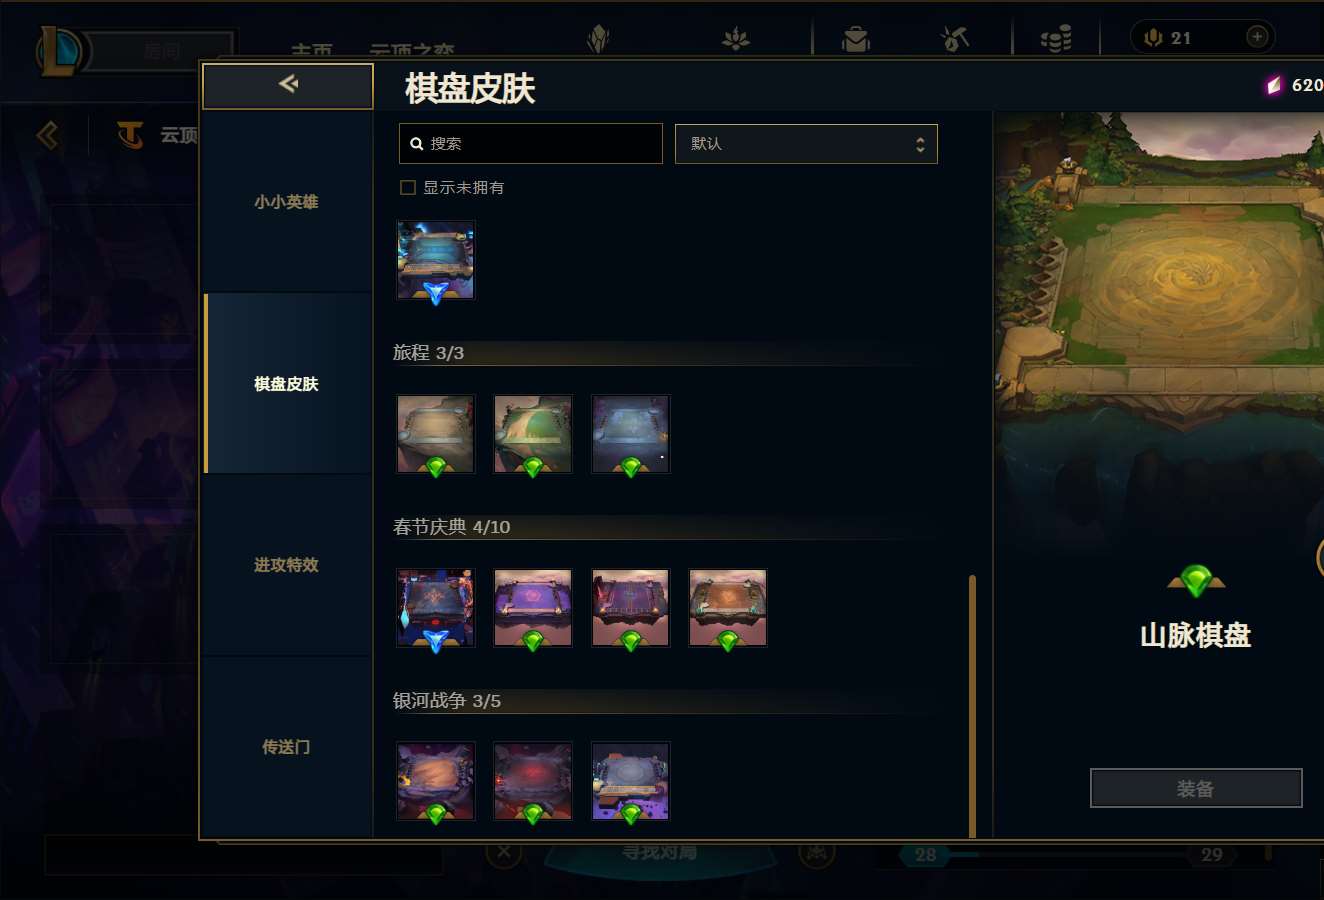Open the store coins icon in top bar

(x=1056, y=39)
